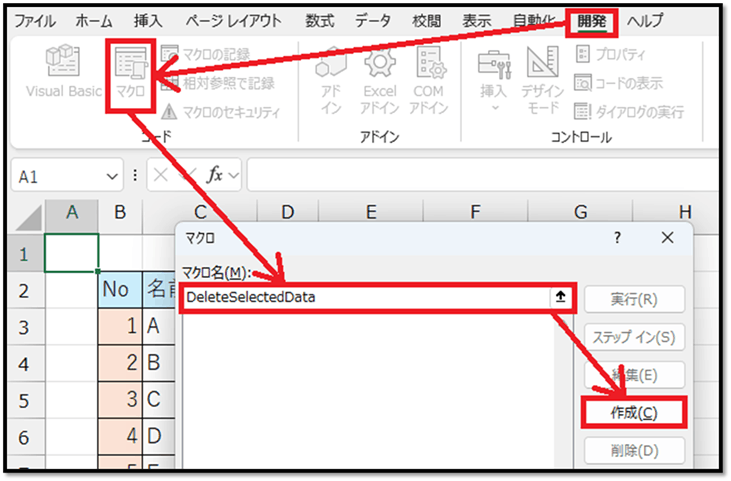The width and height of the screenshot is (731, 481).
Task: Click the マクロ (Macros) icon
Action: coord(132,72)
